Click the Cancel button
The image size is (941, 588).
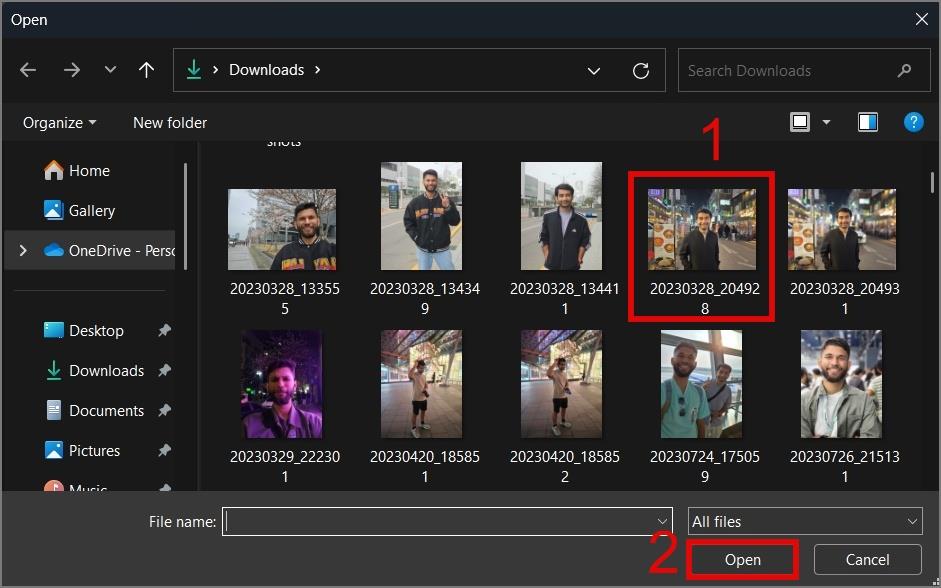coord(867,560)
